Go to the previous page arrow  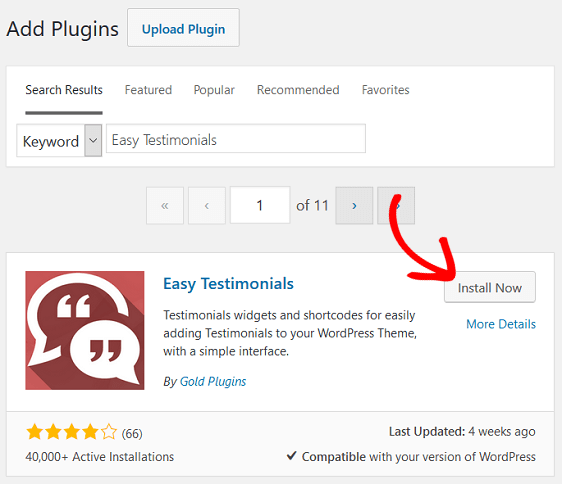[x=207, y=205]
